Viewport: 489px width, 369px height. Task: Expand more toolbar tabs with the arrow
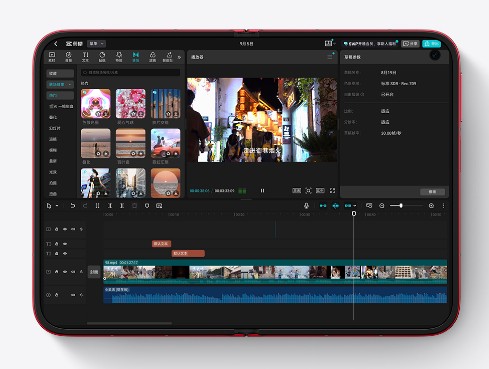pos(179,57)
